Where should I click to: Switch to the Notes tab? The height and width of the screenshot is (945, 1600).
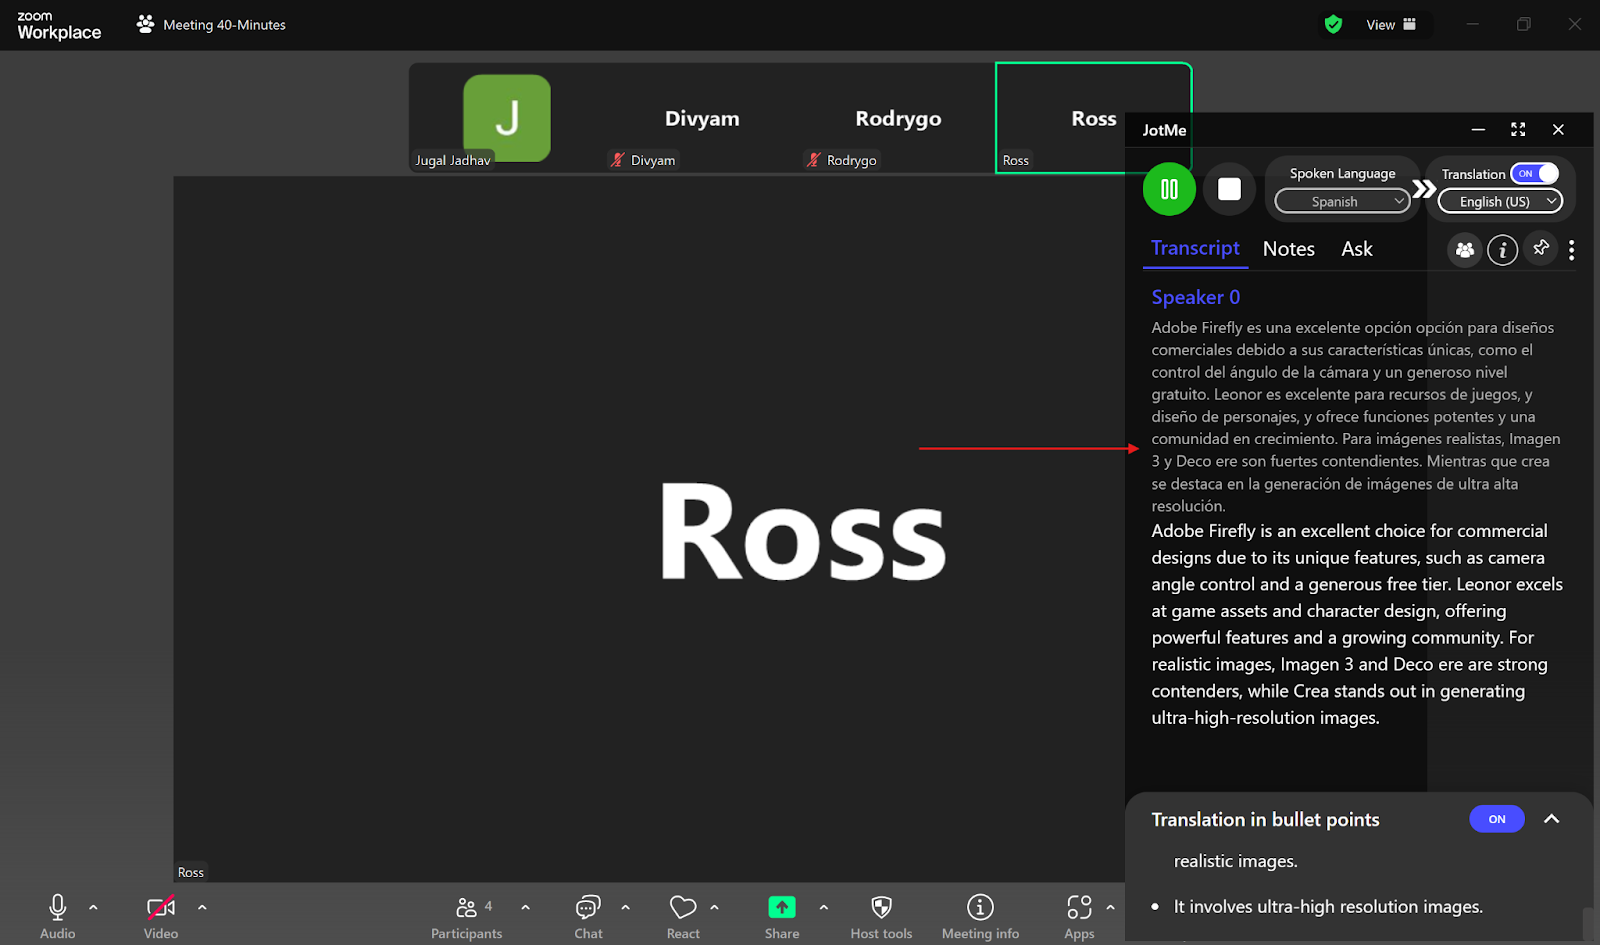click(1288, 249)
